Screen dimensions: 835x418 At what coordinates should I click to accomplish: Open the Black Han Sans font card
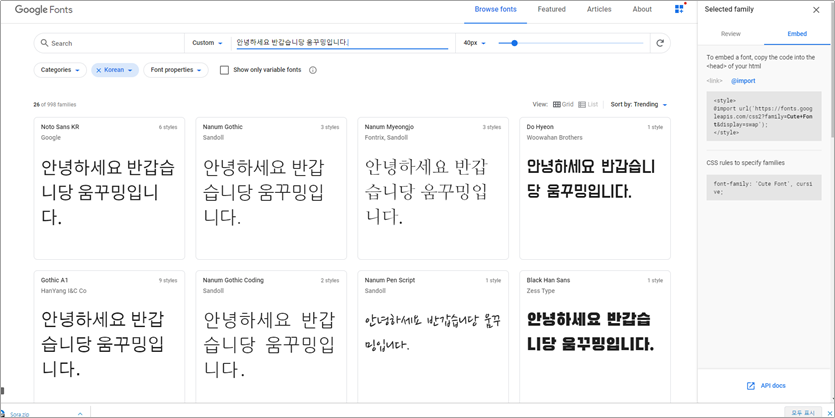tap(595, 337)
